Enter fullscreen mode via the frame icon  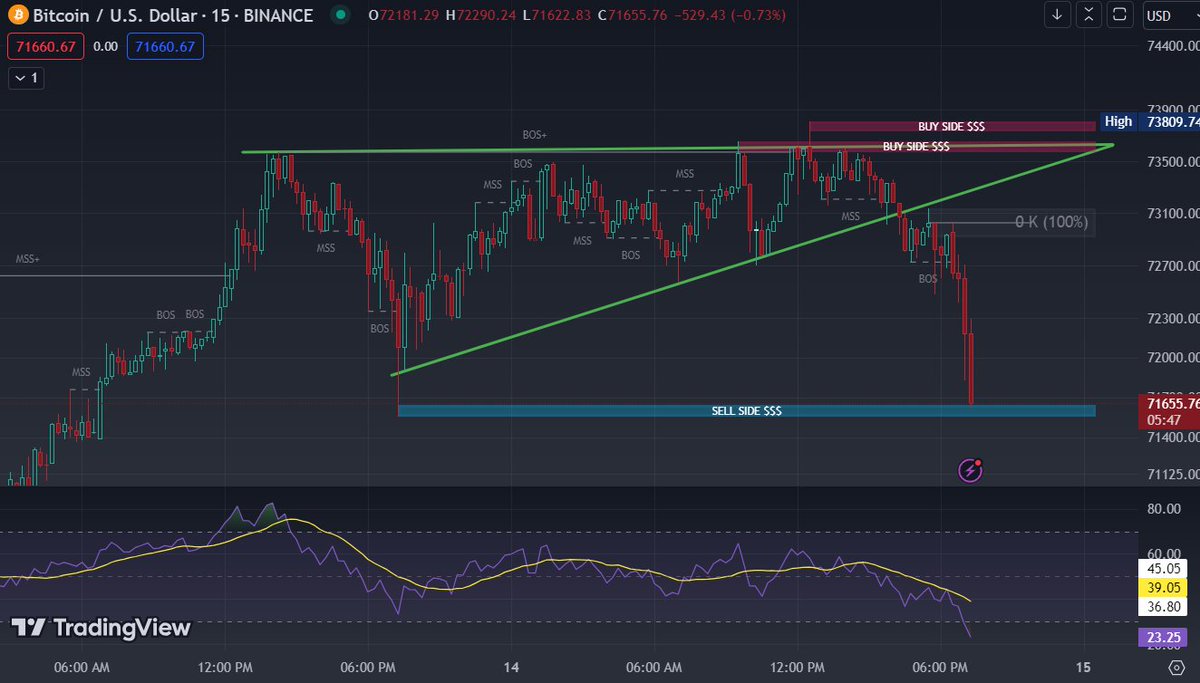1120,15
